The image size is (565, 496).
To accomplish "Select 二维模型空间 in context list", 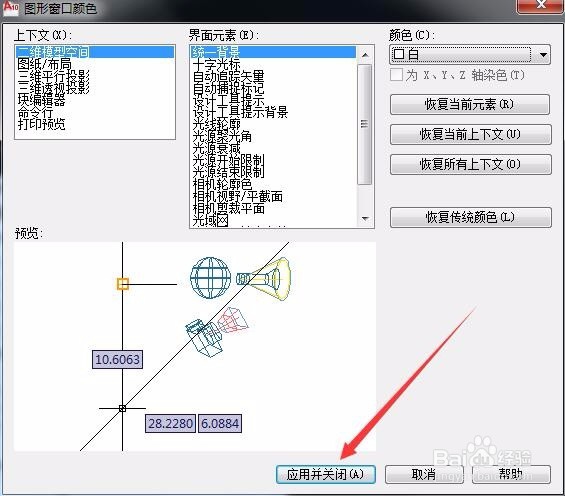I will [x=95, y=52].
